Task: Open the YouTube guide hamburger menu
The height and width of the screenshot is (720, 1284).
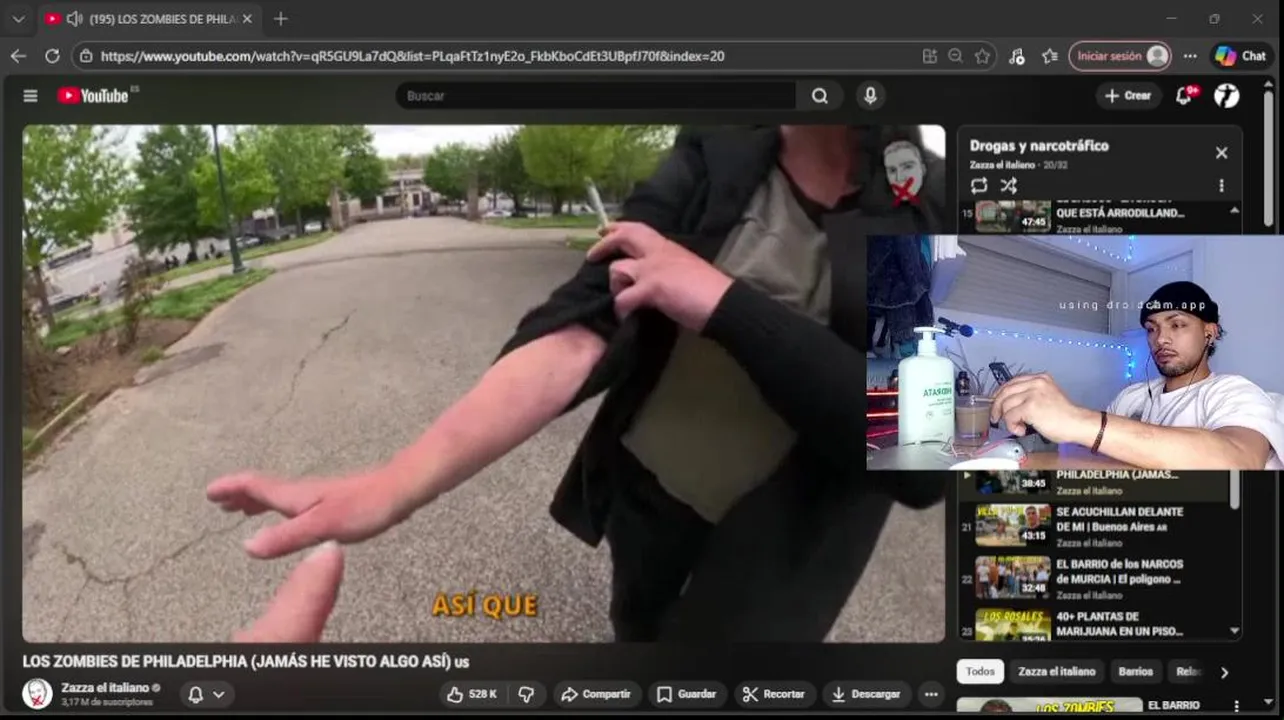Action: tap(30, 96)
